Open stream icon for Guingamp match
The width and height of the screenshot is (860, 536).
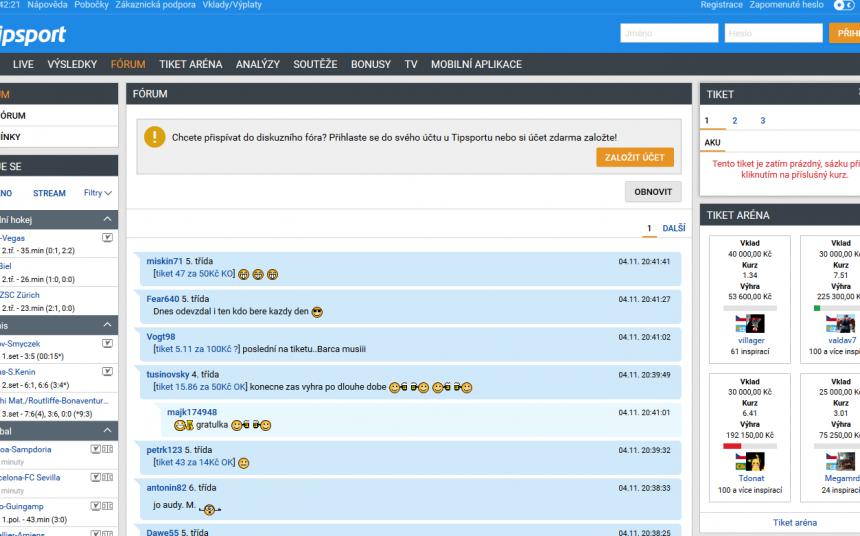tap(95, 506)
